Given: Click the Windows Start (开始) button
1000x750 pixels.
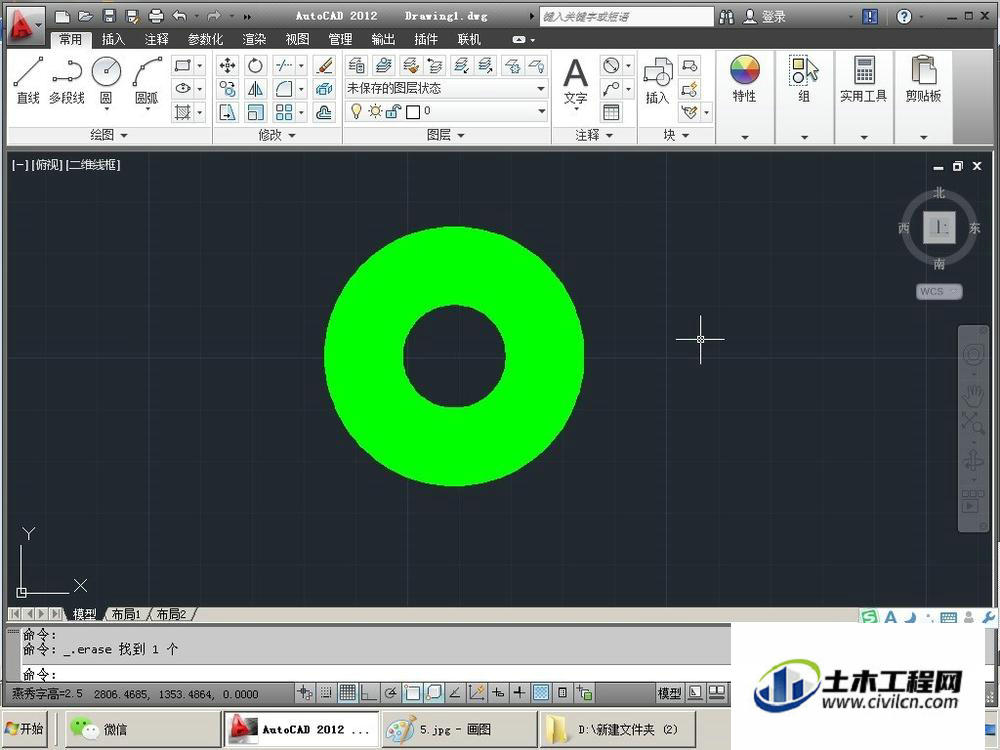Looking at the screenshot, I should point(24,728).
